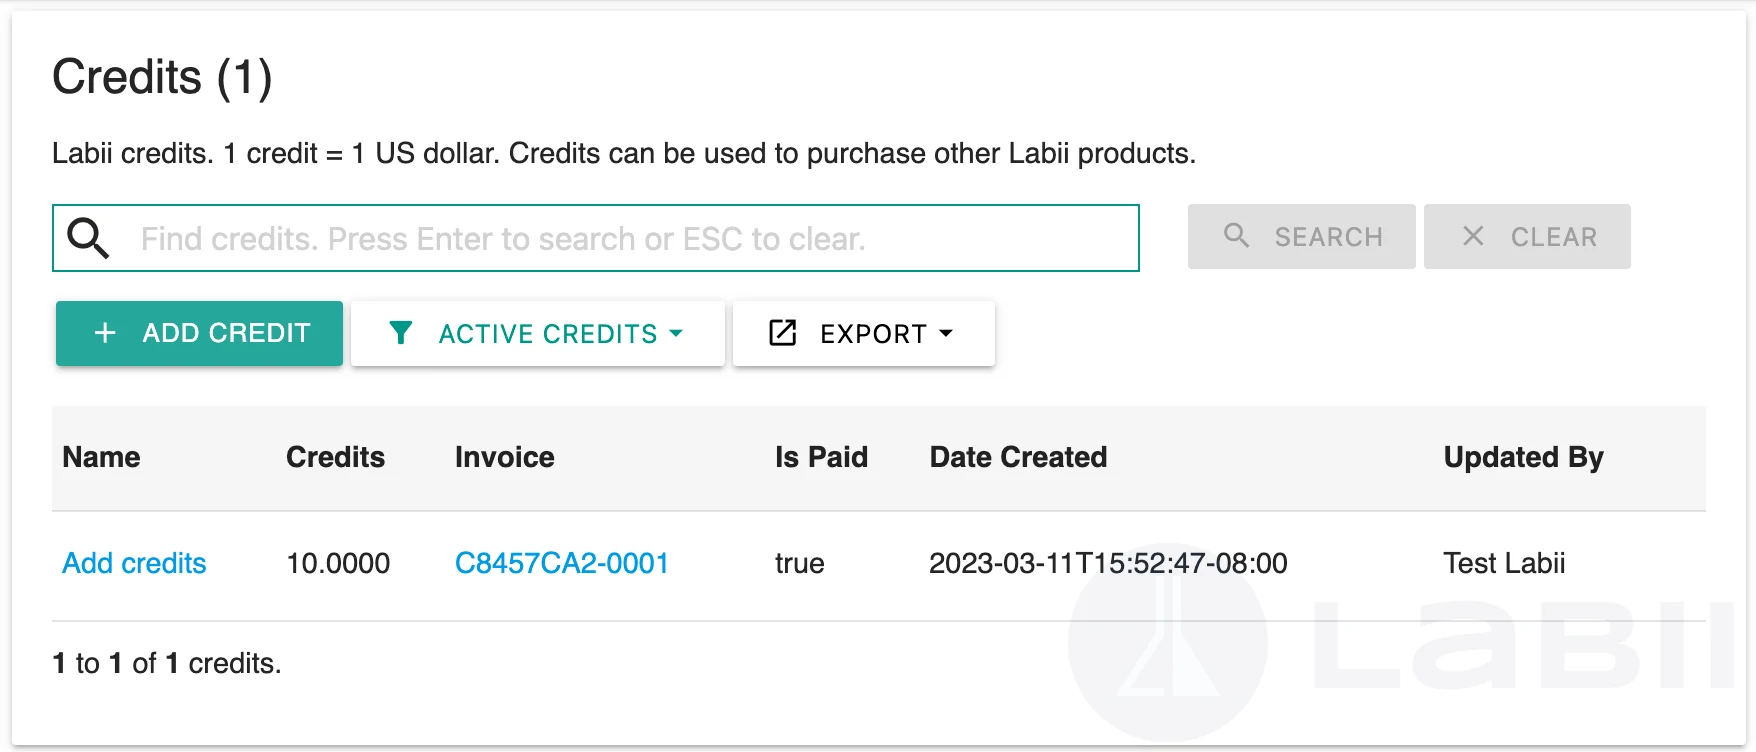This screenshot has width=1756, height=752.
Task: Click the Labii flask logo watermark
Action: pos(1167,642)
